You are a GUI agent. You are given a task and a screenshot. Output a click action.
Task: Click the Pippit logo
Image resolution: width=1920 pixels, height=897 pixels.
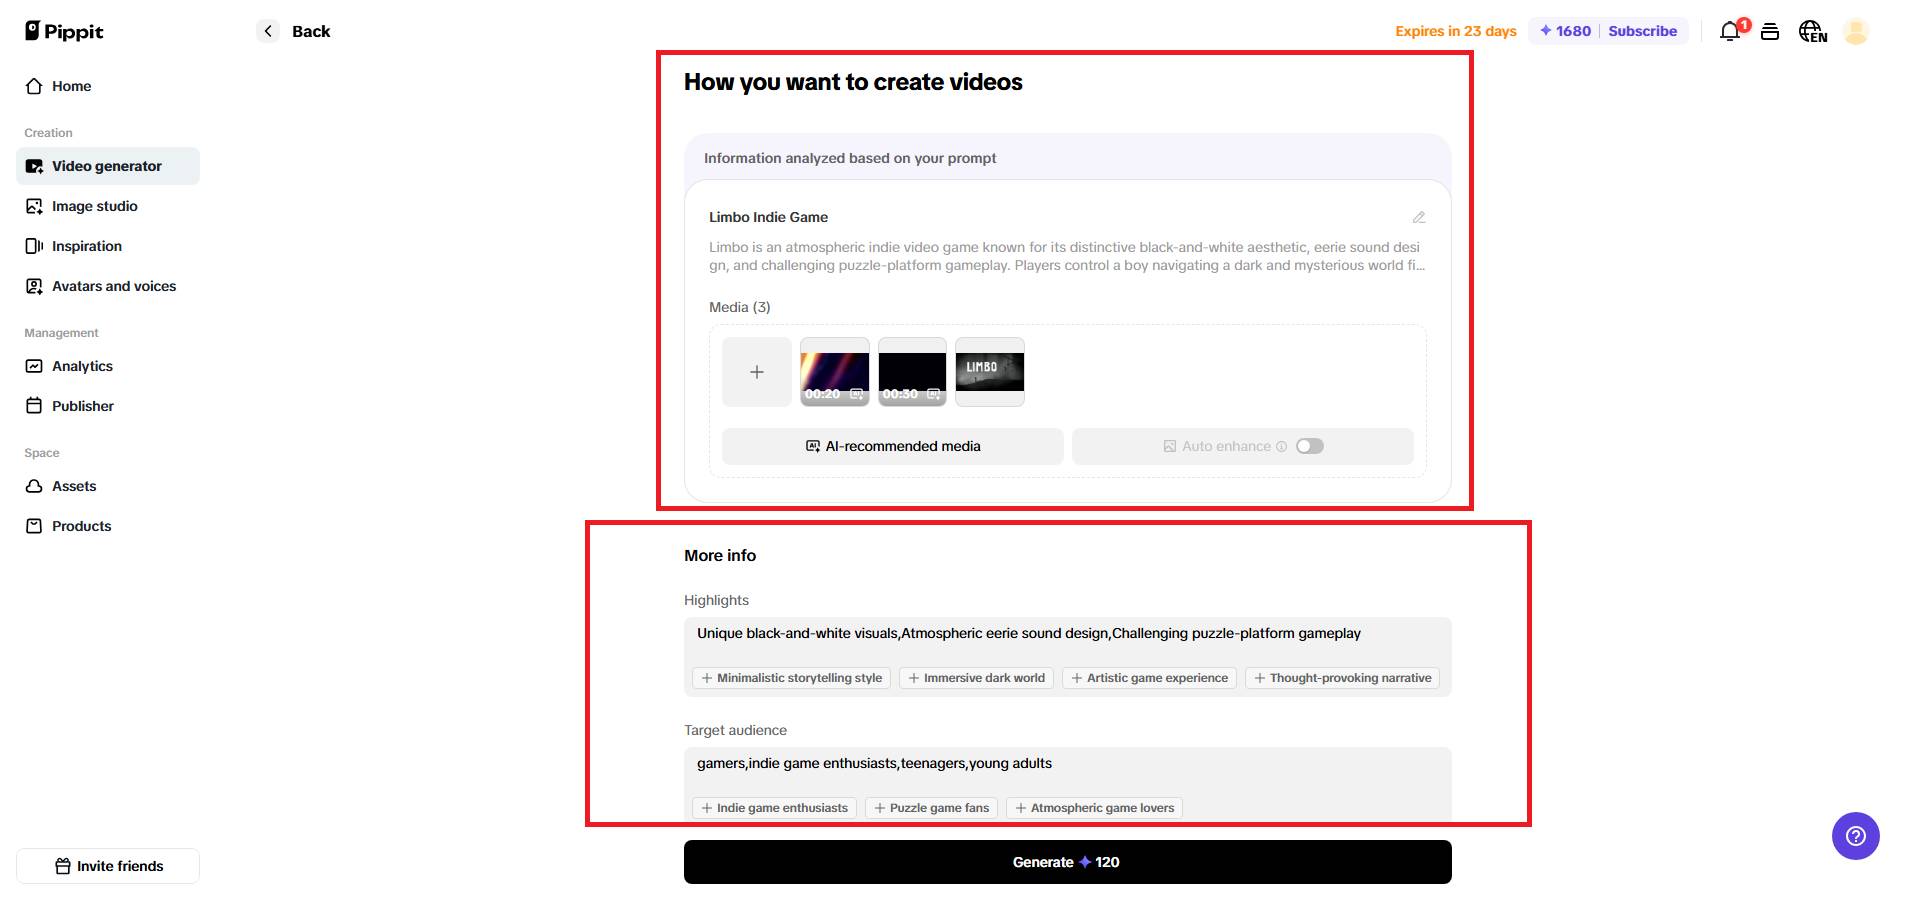point(64,31)
